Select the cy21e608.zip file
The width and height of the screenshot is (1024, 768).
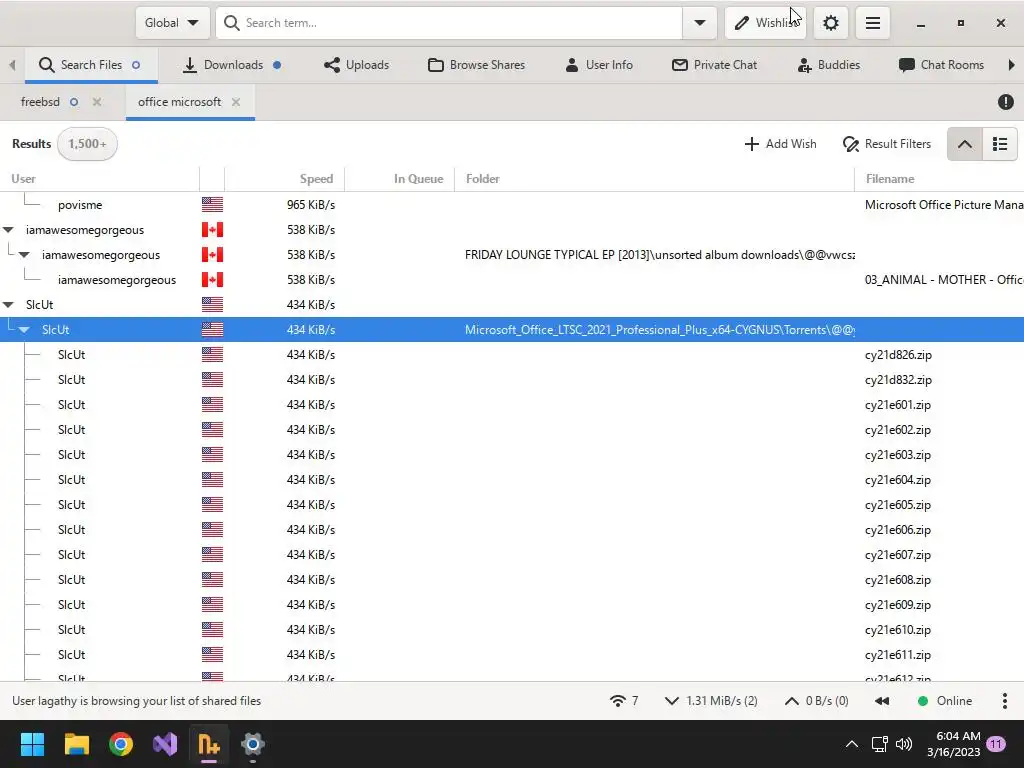[x=512, y=580]
